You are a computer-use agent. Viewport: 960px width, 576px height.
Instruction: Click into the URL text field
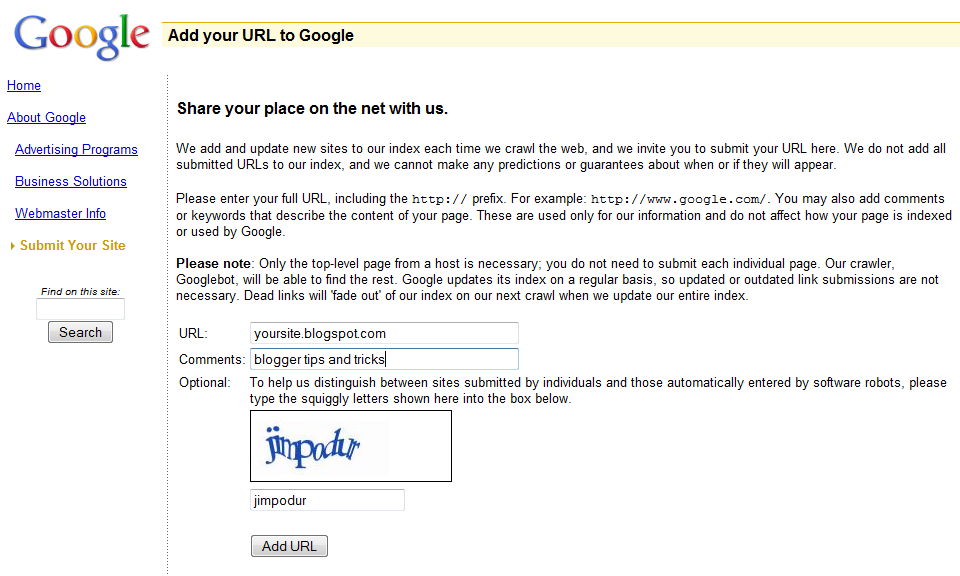pos(384,334)
